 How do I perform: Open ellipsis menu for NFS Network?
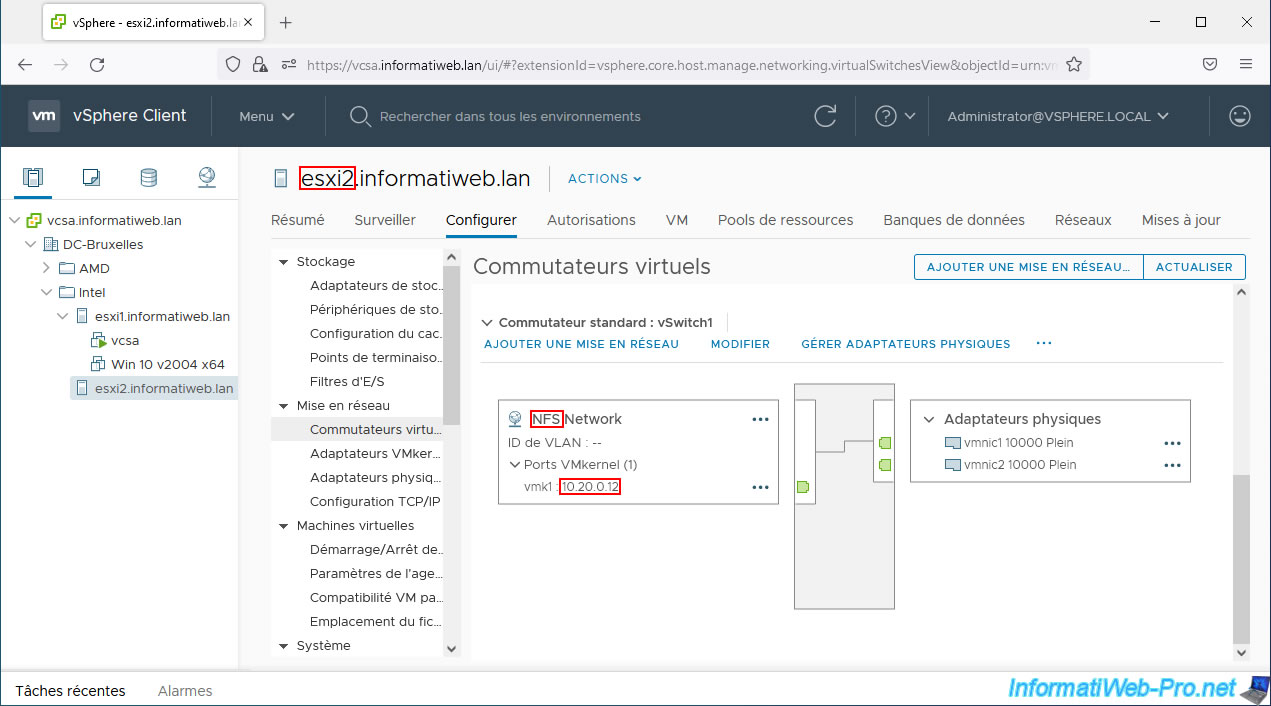760,420
